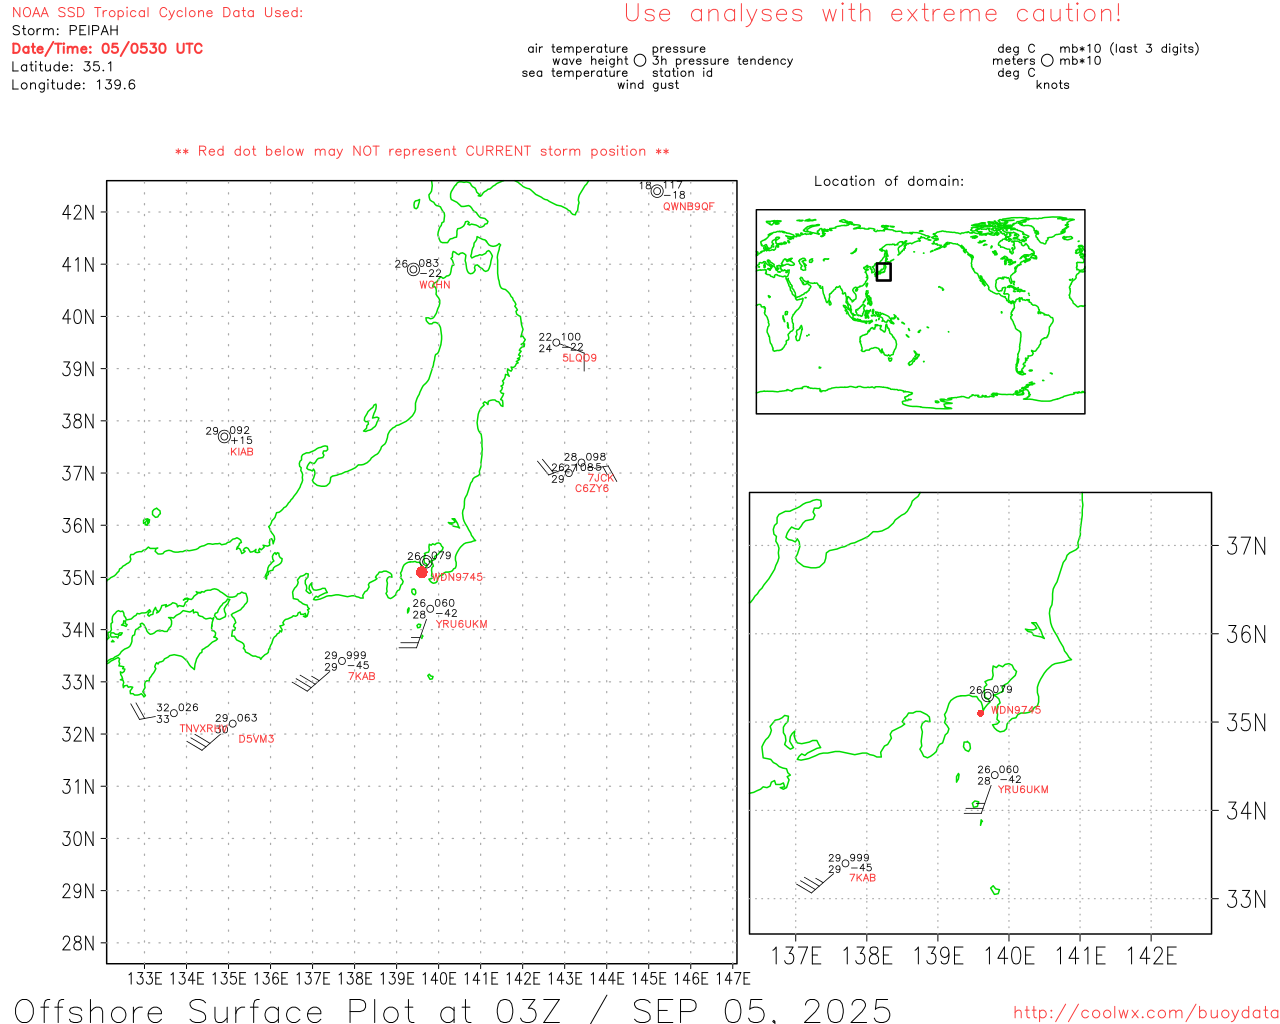
Task: Click 7KAB station circle on main map
Action: 341,661
